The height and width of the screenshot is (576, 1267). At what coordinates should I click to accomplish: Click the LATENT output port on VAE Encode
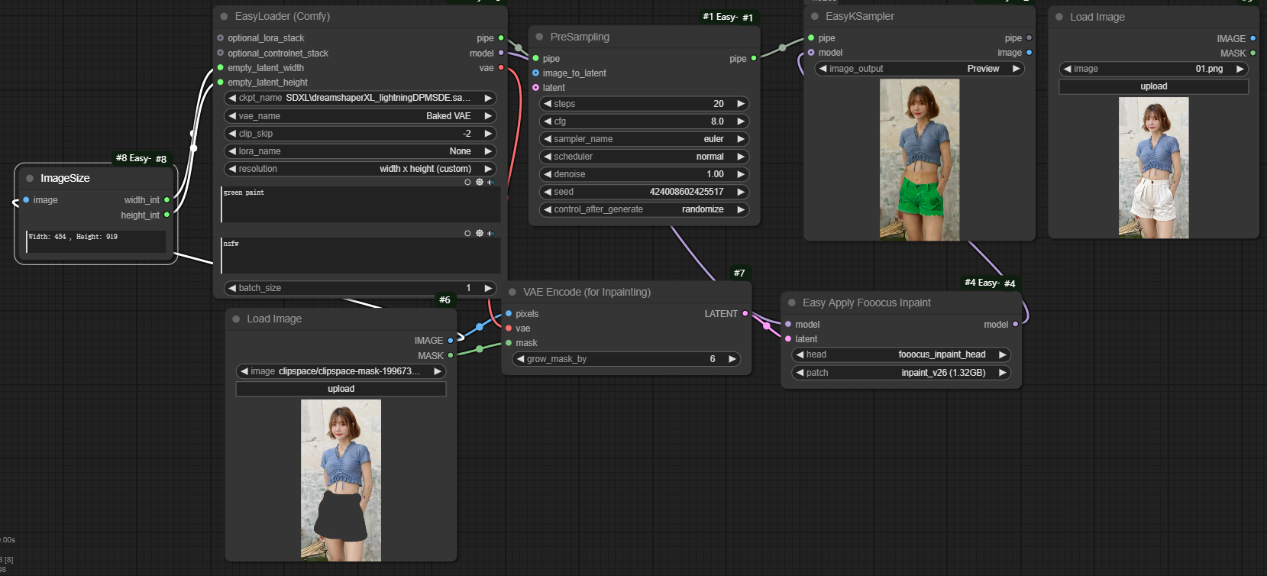(745, 313)
